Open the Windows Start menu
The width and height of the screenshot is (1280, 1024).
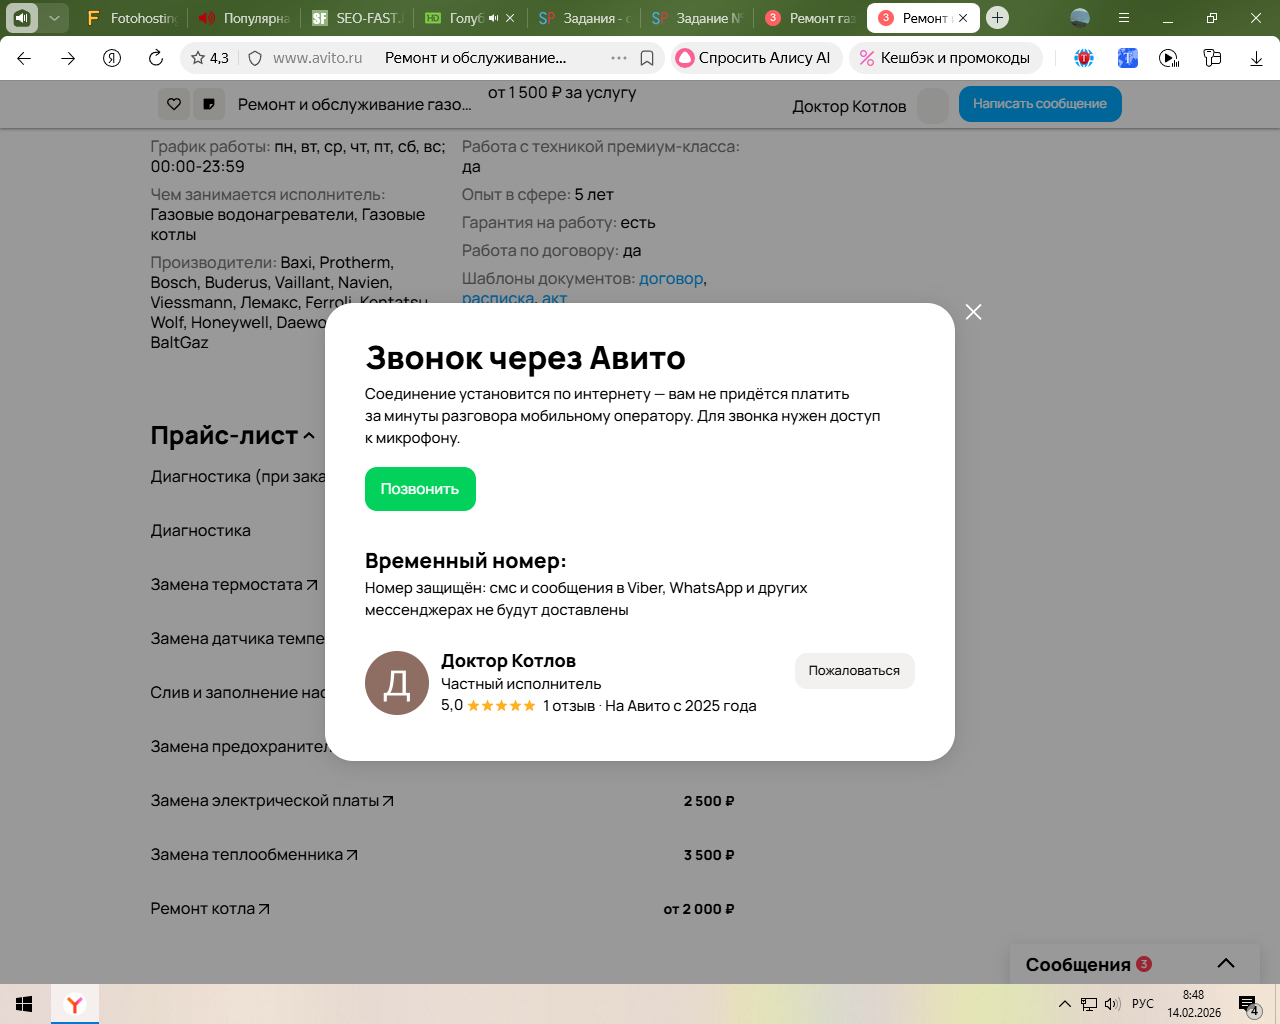click(x=24, y=1004)
